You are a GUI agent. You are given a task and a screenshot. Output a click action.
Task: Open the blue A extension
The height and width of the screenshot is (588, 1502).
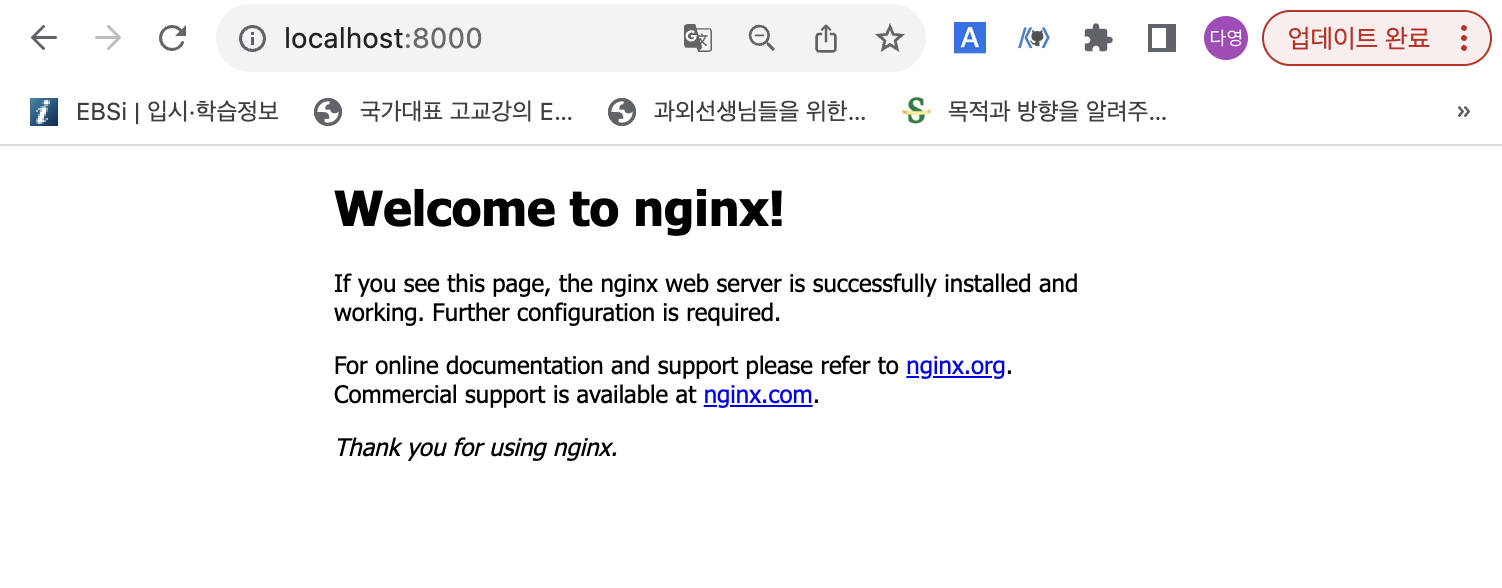969,38
